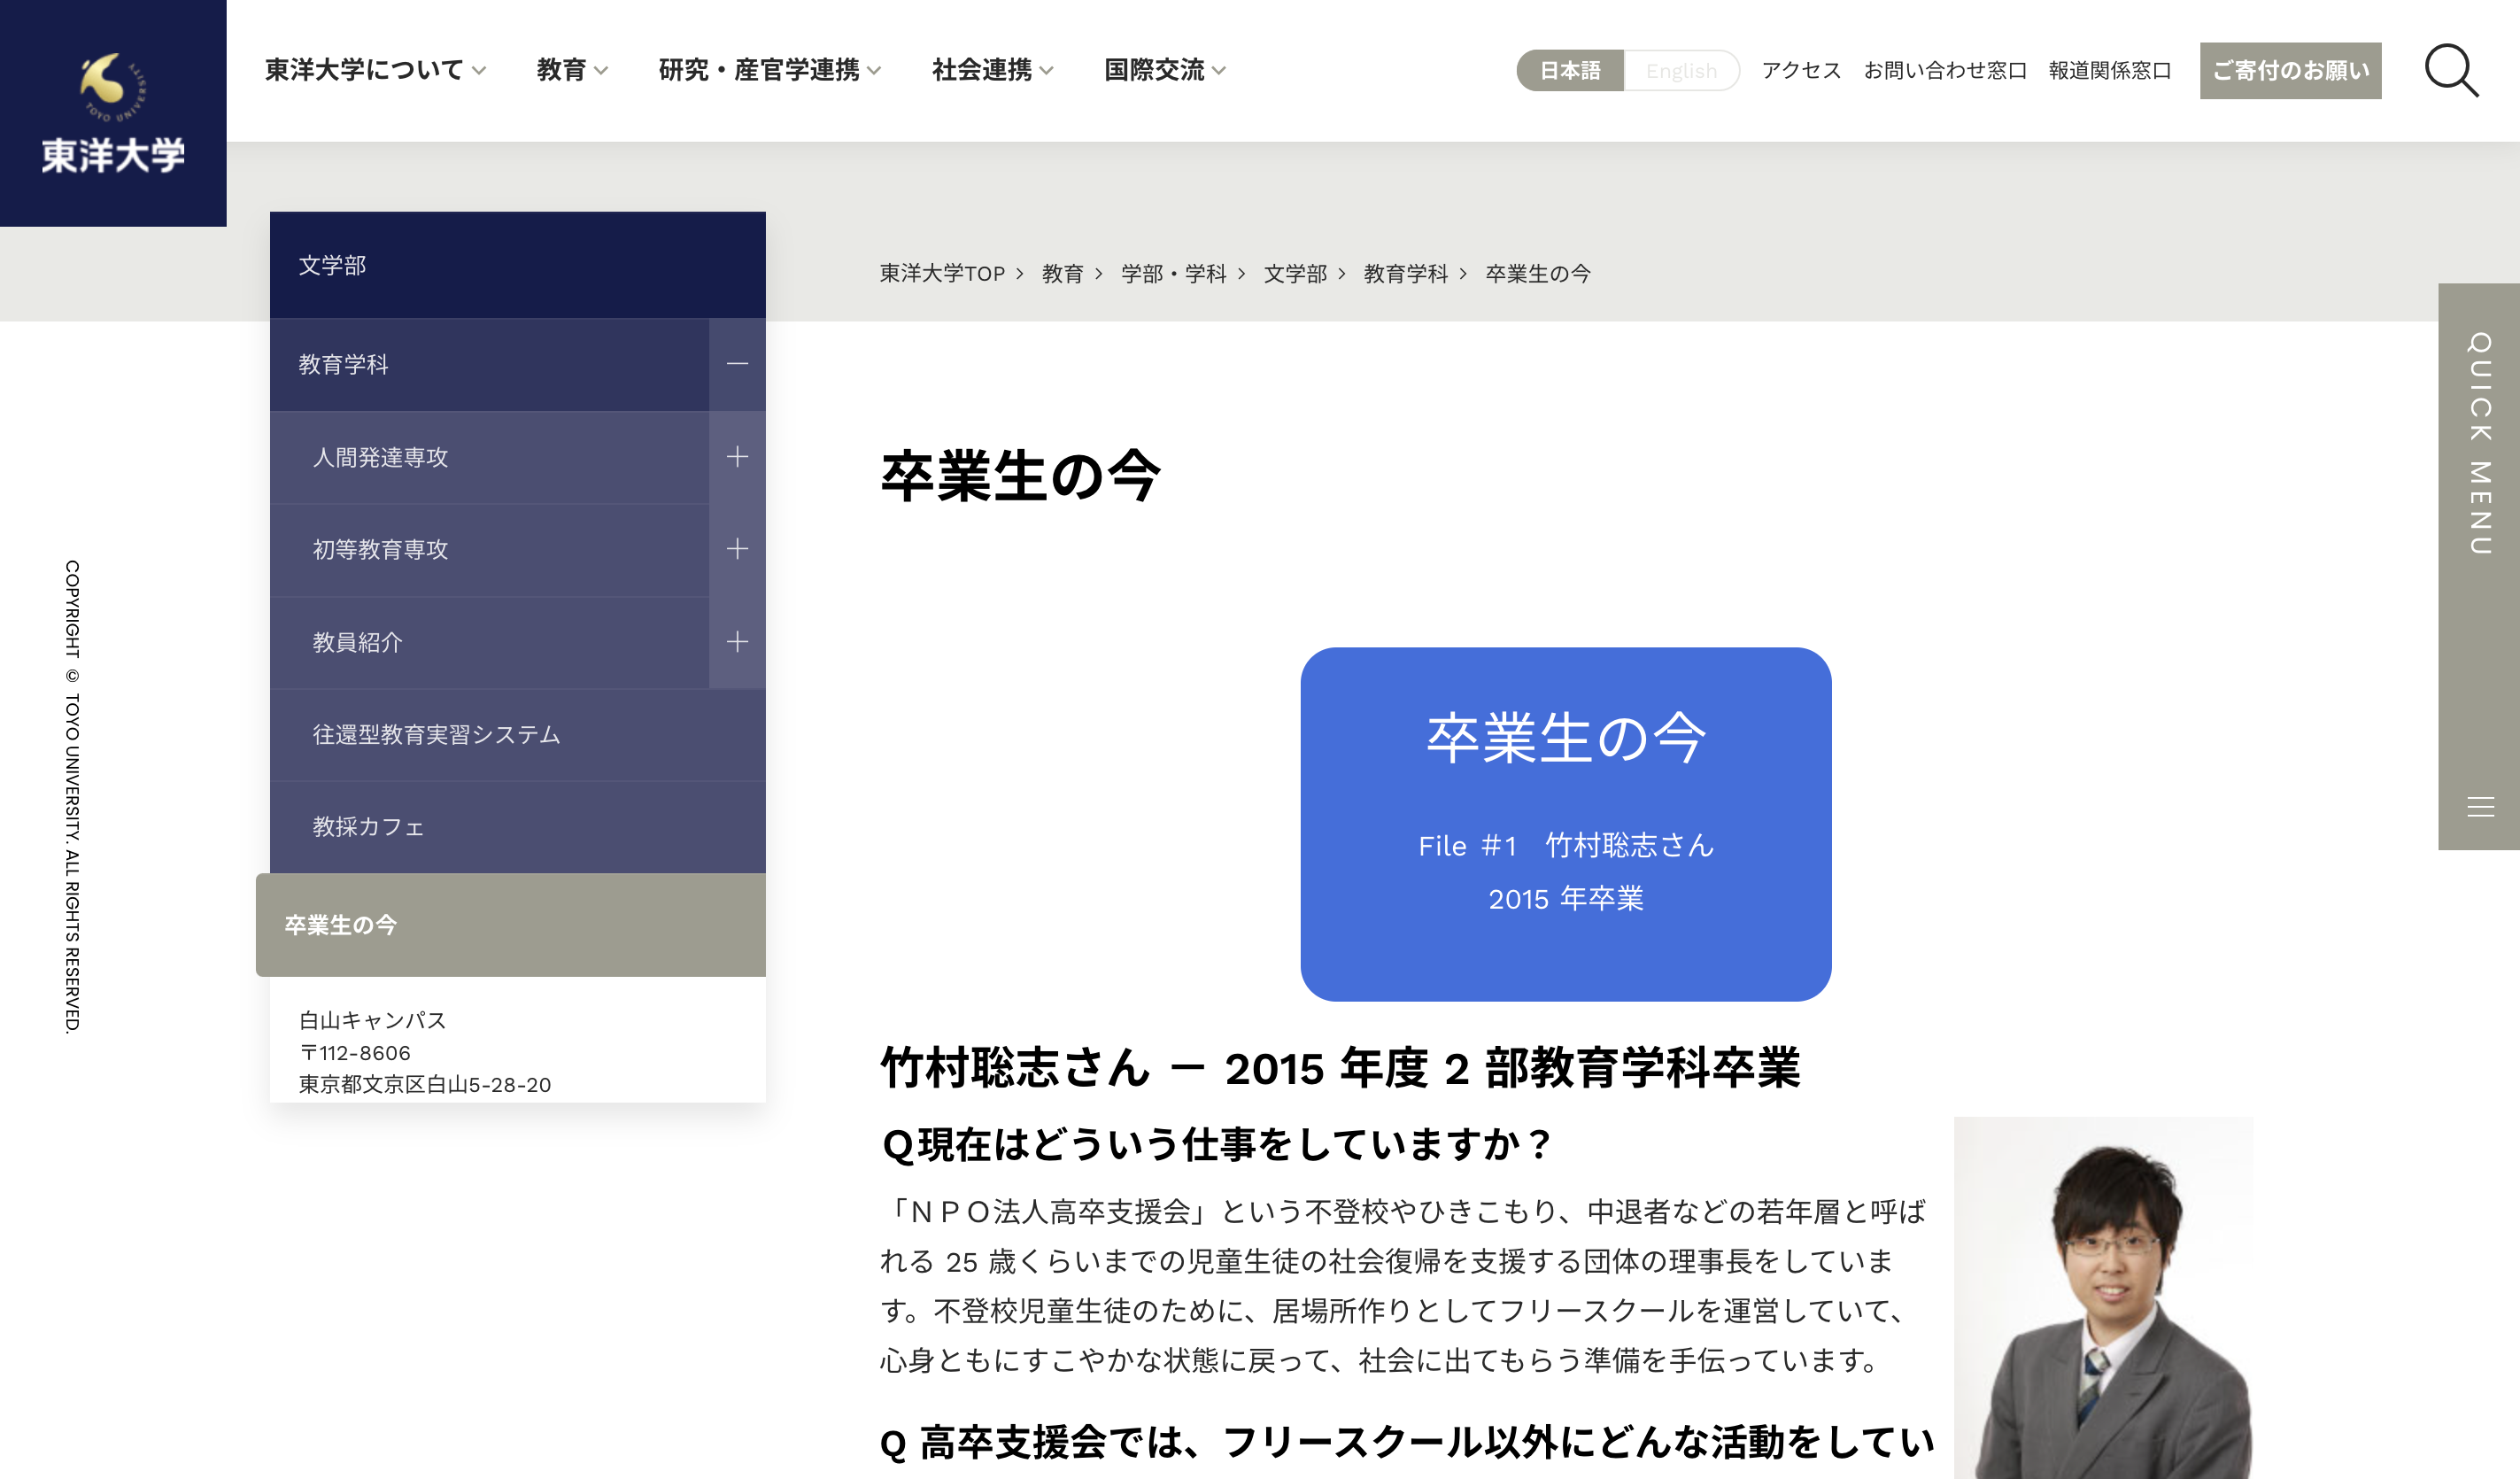Click the Toyo University logo
Screen dimensions: 2520x1479
pyautogui.click(x=113, y=113)
